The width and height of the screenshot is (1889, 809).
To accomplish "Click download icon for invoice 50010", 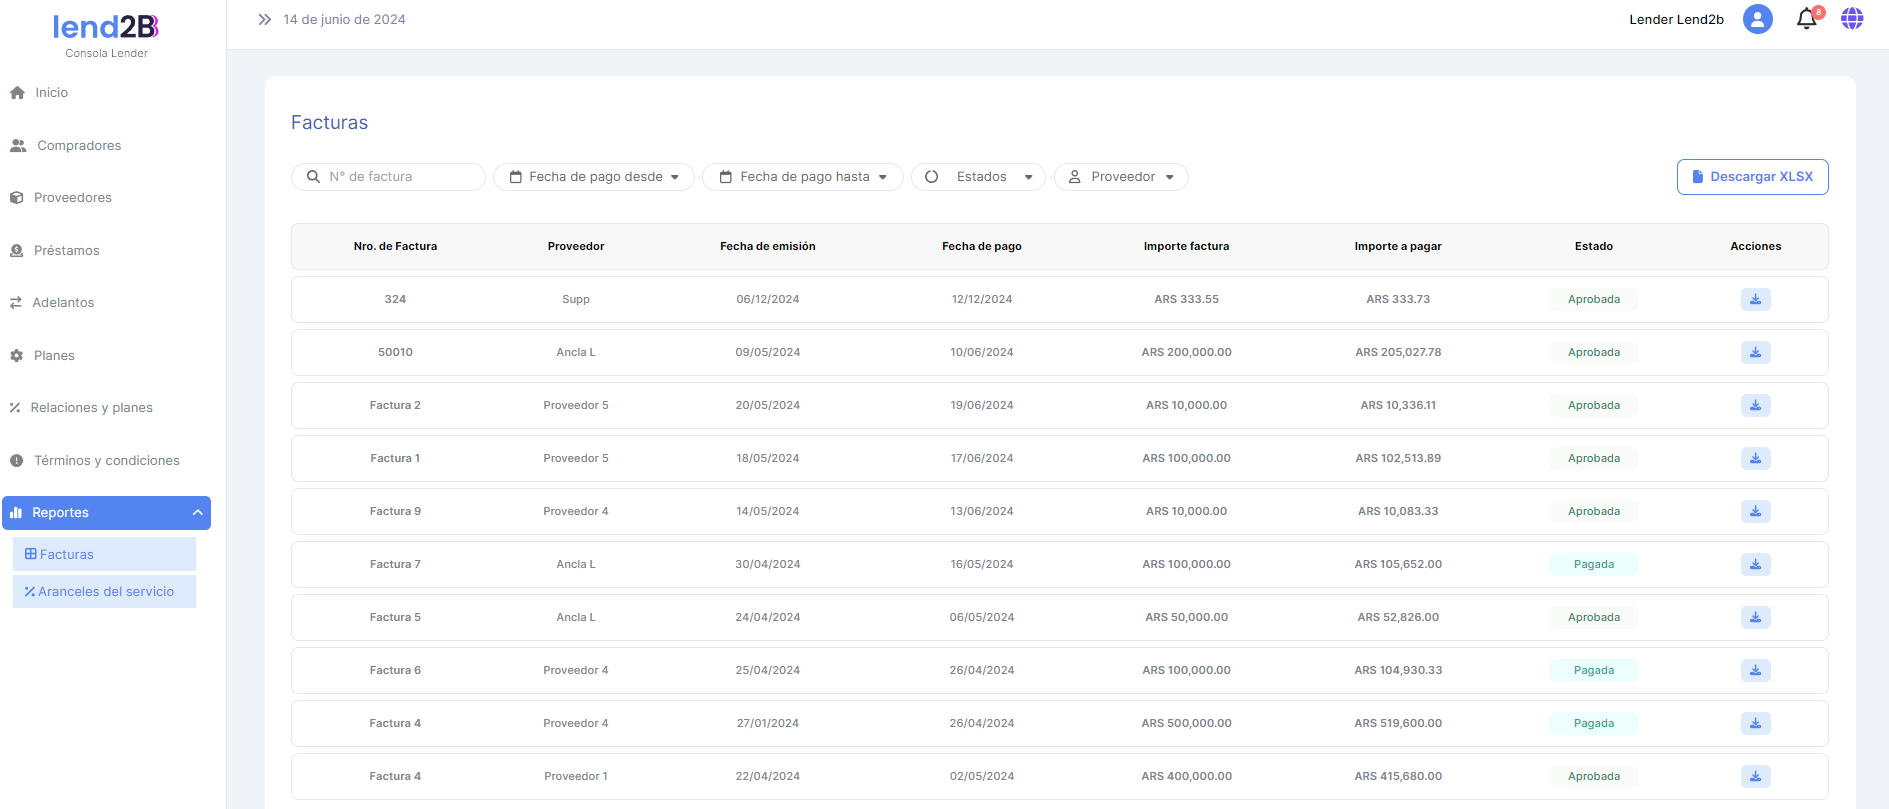I will (x=1755, y=352).
